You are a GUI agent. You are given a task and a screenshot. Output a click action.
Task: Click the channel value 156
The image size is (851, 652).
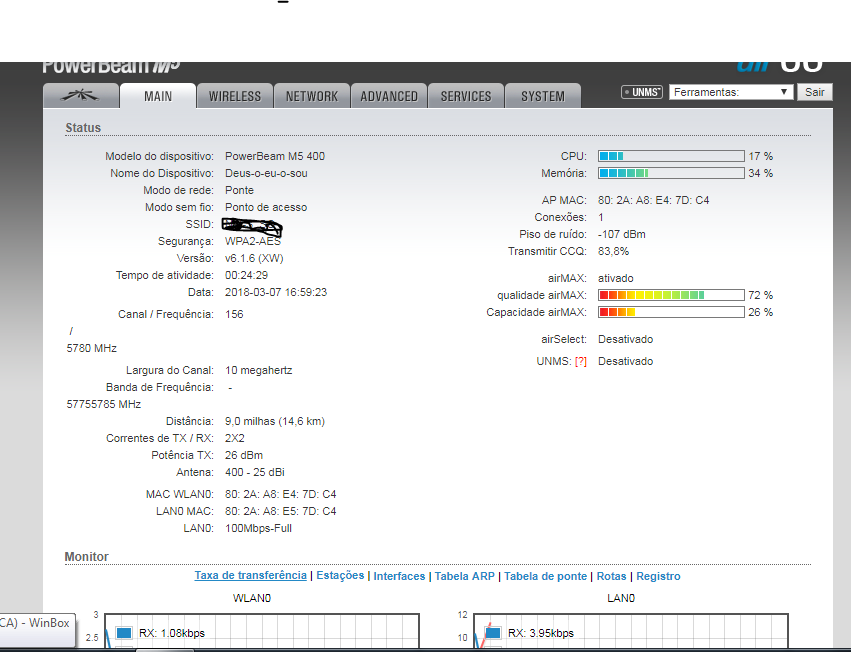234,314
